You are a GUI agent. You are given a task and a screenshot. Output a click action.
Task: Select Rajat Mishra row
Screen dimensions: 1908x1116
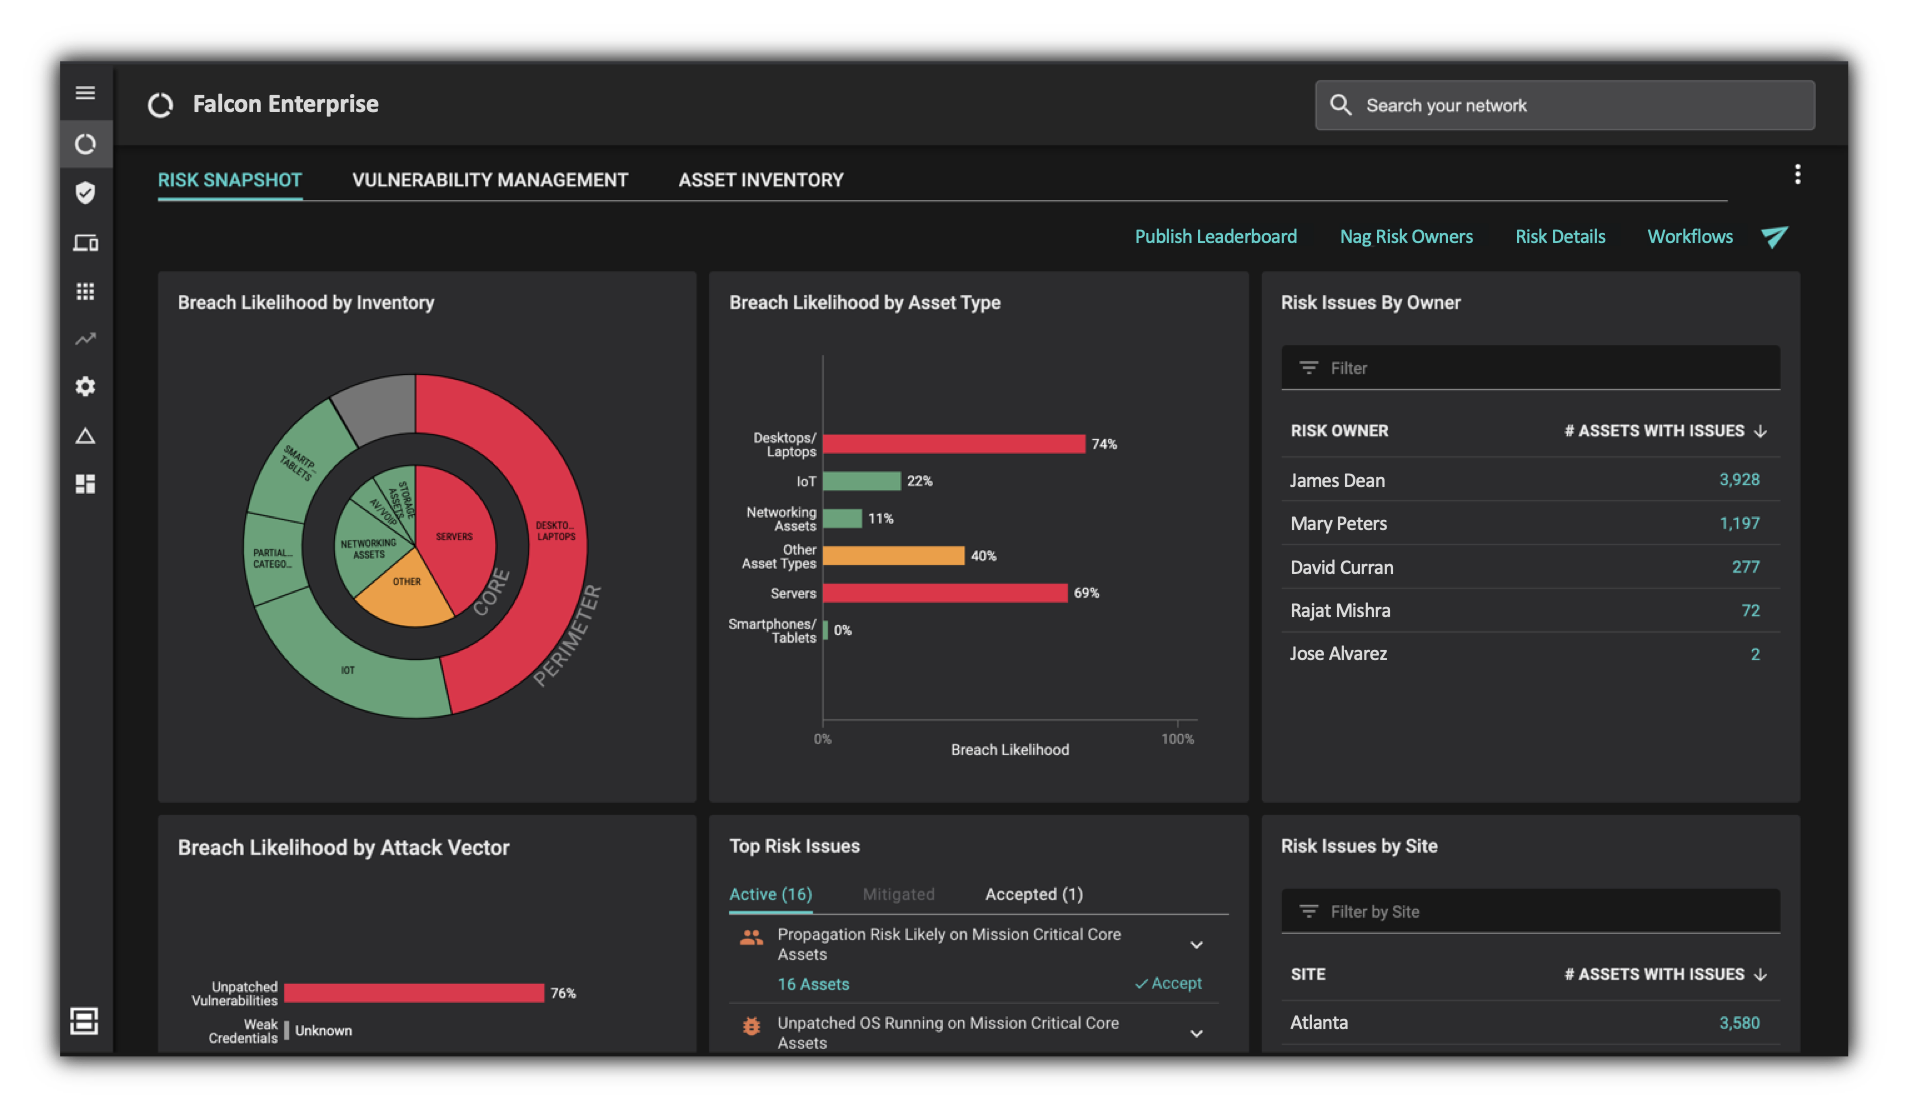click(1530, 611)
